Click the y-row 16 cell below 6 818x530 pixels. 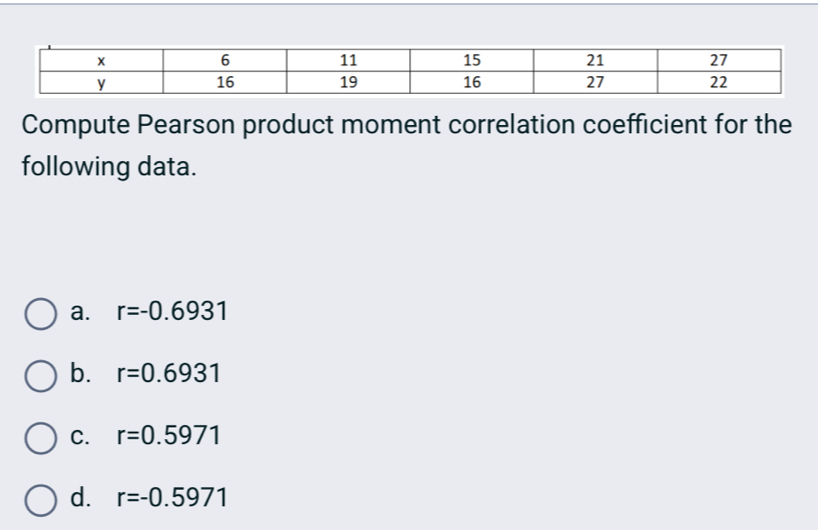pyautogui.click(x=225, y=82)
